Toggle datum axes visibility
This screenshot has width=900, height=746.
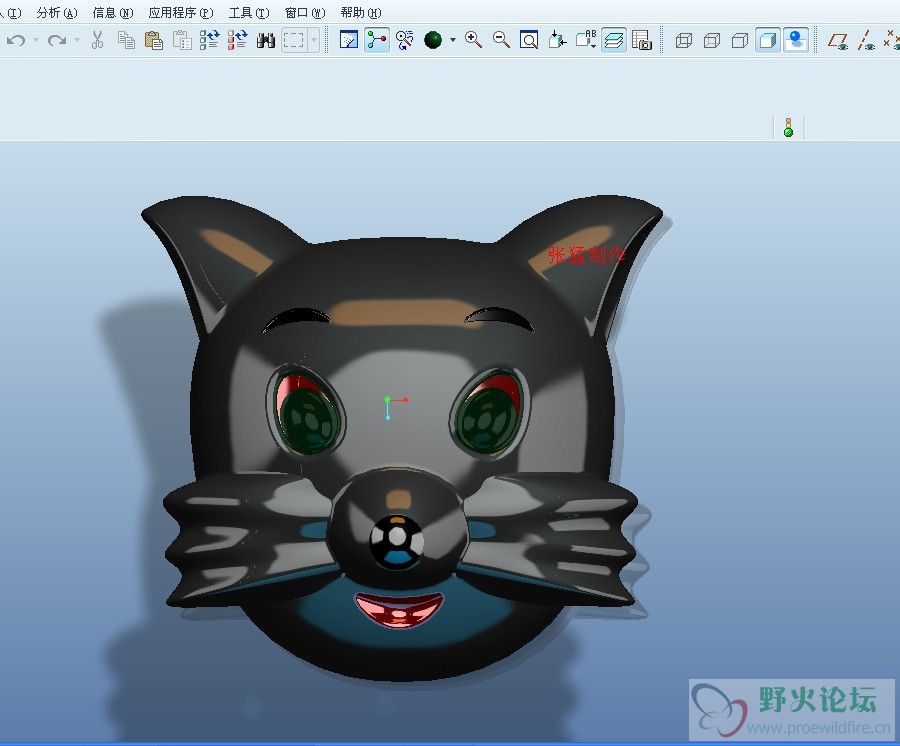[x=866, y=40]
